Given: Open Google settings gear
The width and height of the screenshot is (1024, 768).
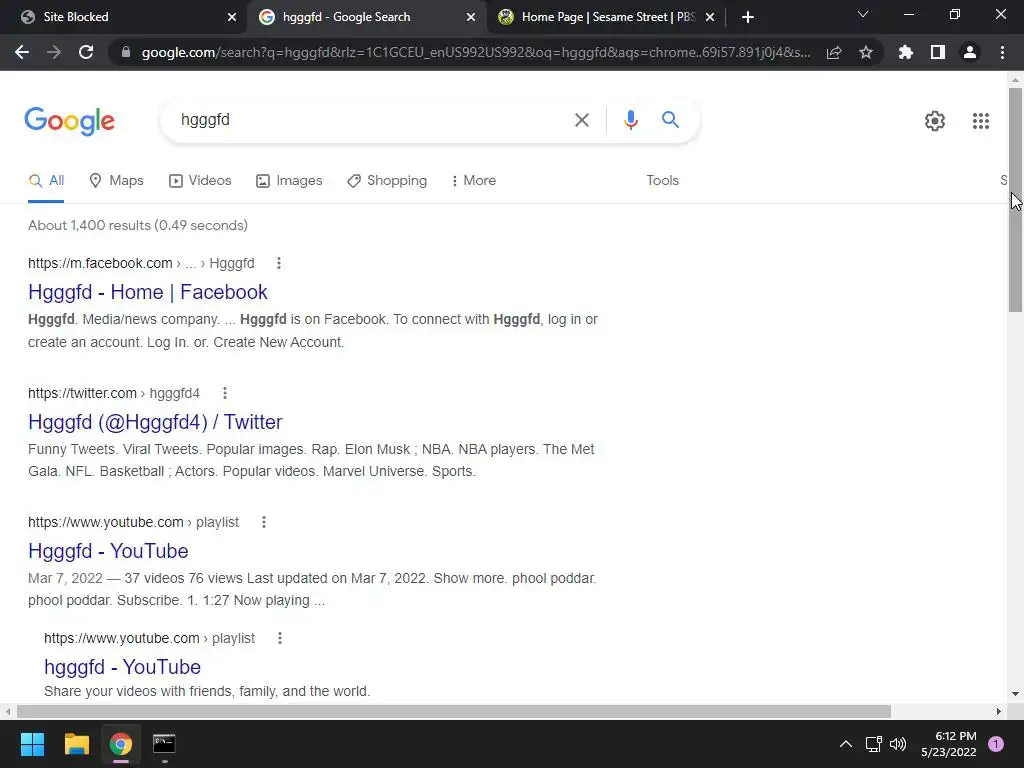Looking at the screenshot, I should click(x=935, y=121).
